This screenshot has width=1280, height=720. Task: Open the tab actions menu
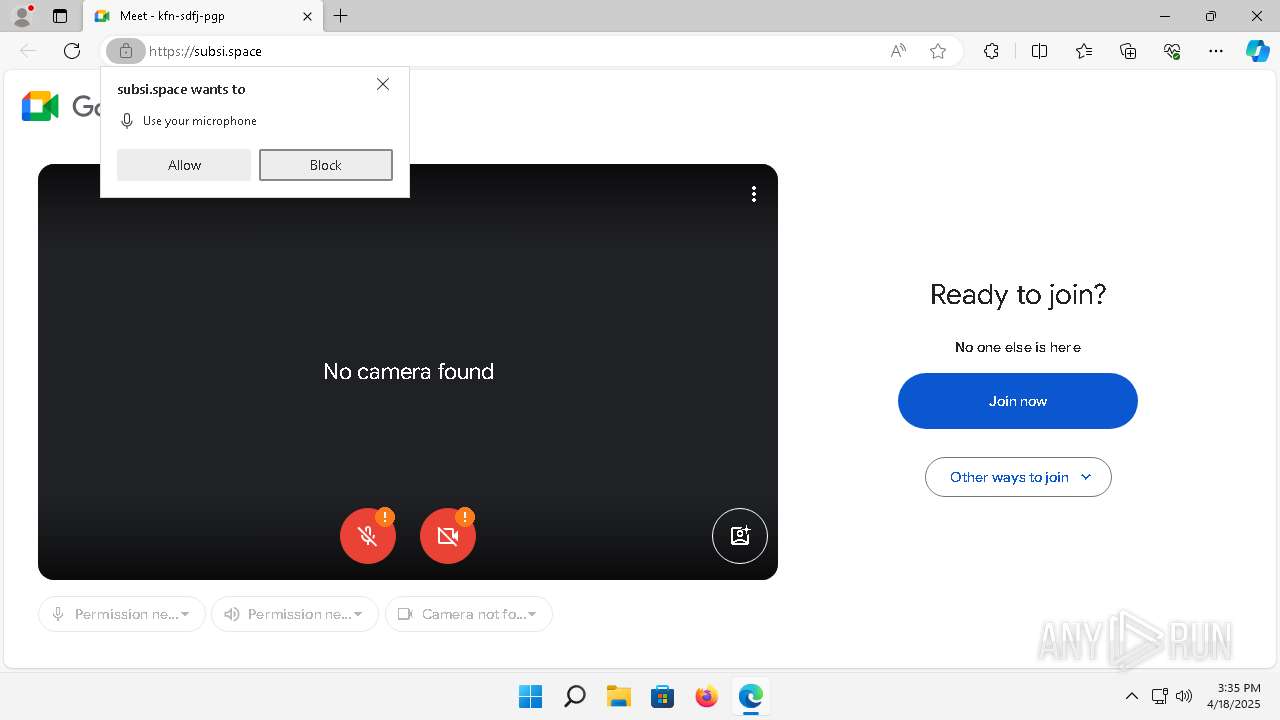point(60,16)
